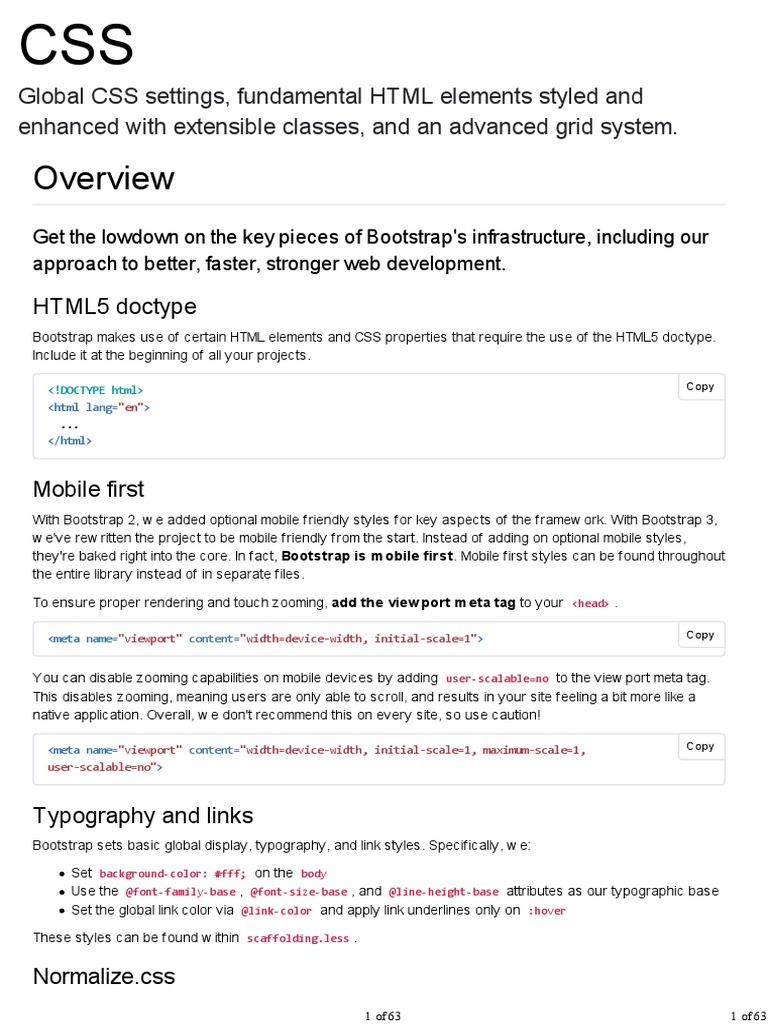
Task: Select the @font-size-base variable
Action: tap(298, 892)
